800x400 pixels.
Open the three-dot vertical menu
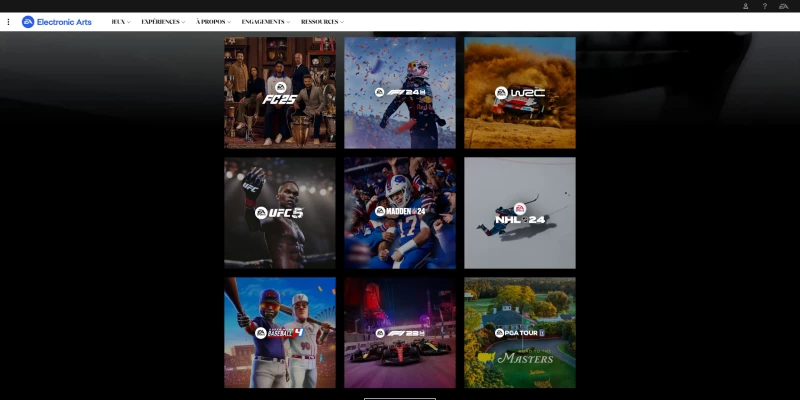[8, 22]
